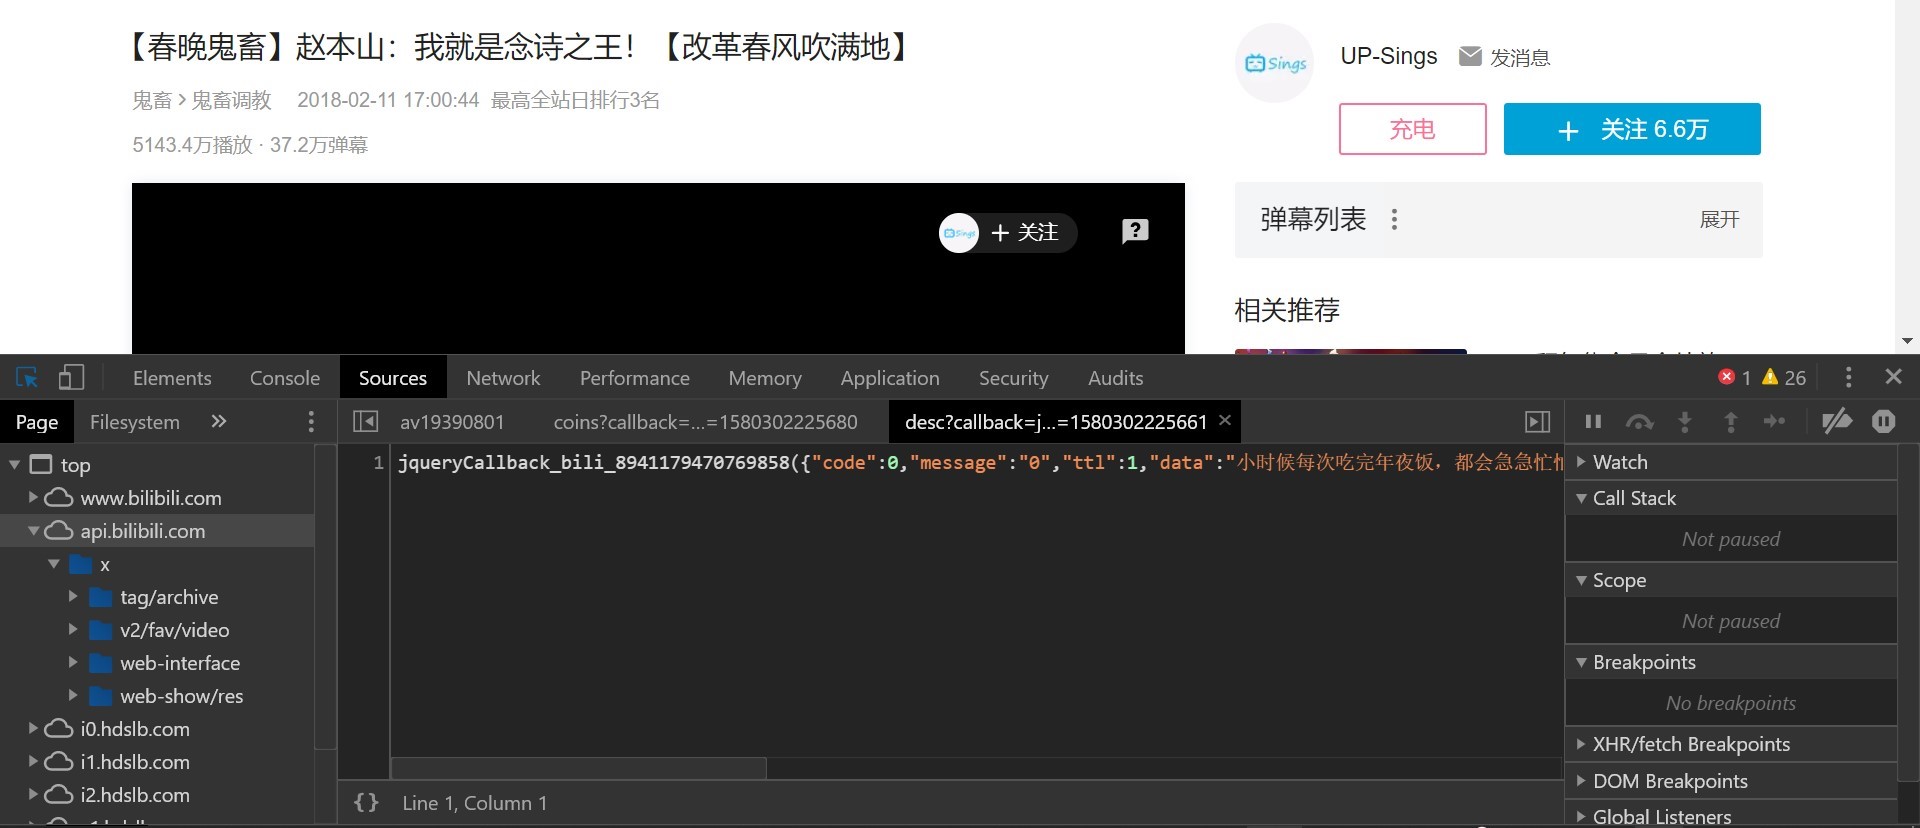Open the 鬼畜调教 category link

point(231,100)
